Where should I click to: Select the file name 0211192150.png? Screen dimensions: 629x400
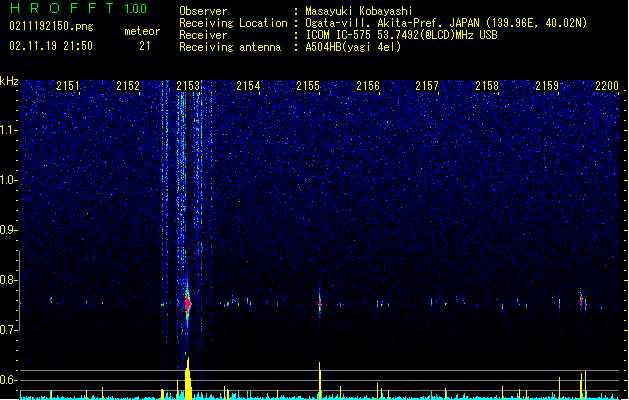click(51, 26)
